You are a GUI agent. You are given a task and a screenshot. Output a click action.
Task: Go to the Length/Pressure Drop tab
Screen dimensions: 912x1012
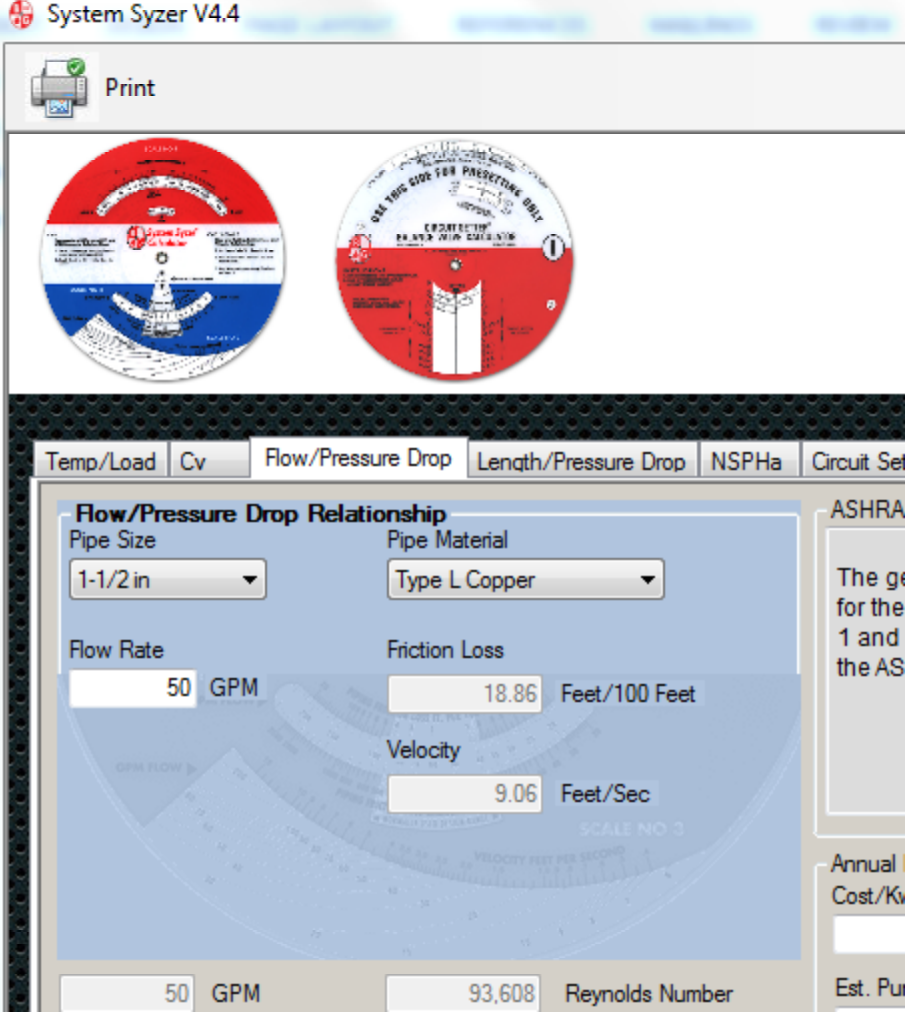[x=581, y=461]
